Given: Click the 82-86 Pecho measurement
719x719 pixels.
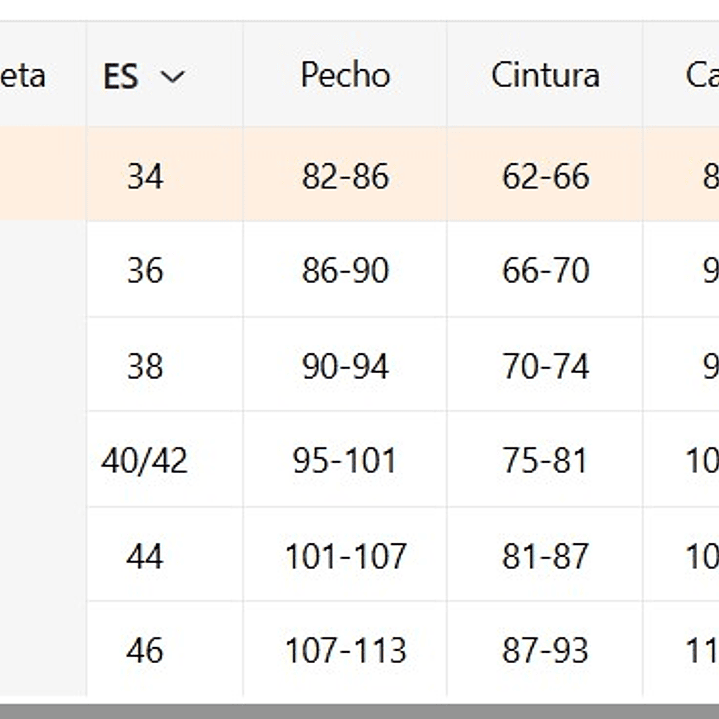Looking at the screenshot, I should (345, 177).
